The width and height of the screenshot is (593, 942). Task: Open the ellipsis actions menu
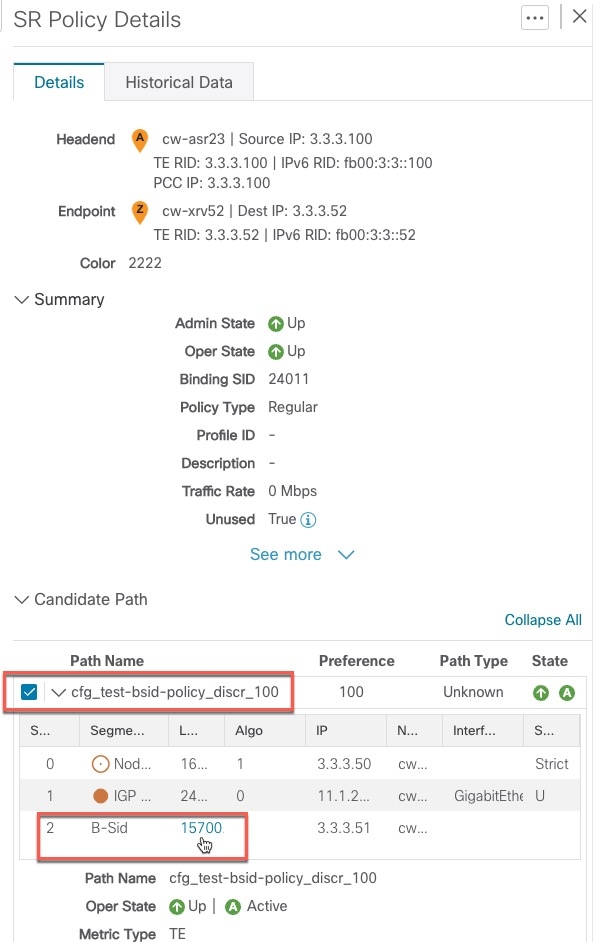tap(535, 17)
